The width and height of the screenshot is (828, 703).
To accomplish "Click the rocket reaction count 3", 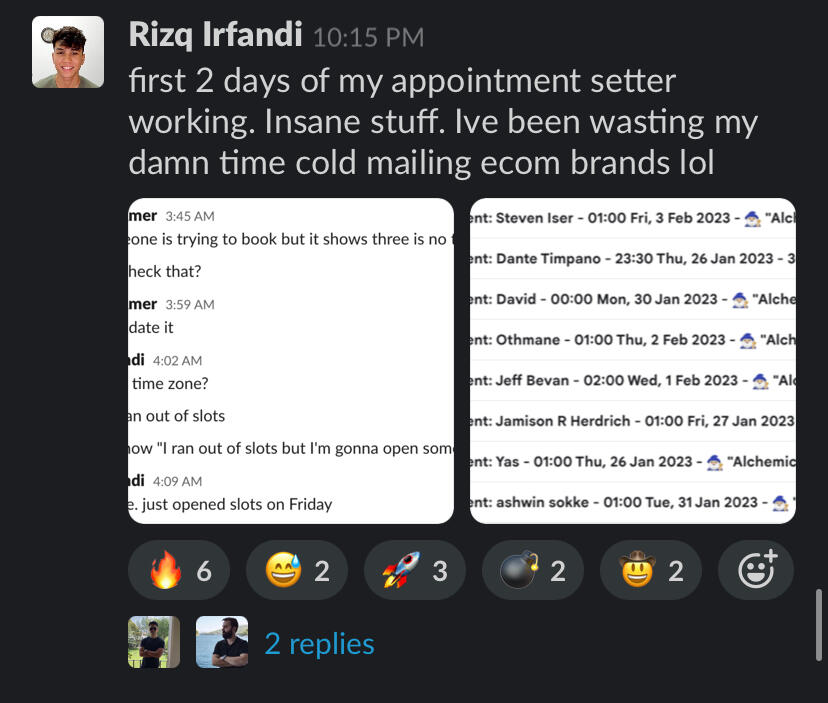I will point(440,571).
